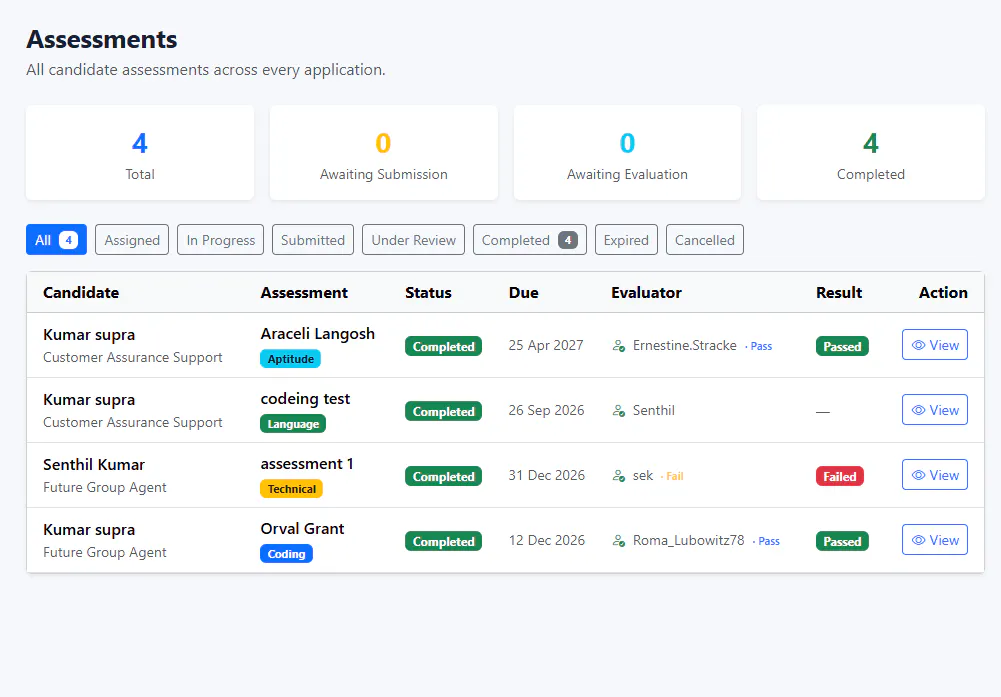Click evaluator icon beside Roma_Lubowitz78
Screen dimensions: 1001x697
619,541
